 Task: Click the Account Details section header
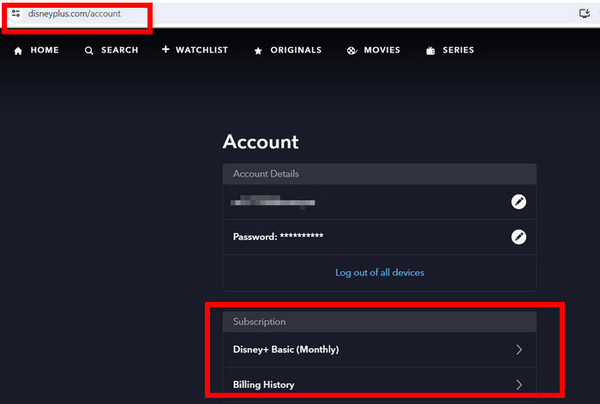click(x=380, y=174)
